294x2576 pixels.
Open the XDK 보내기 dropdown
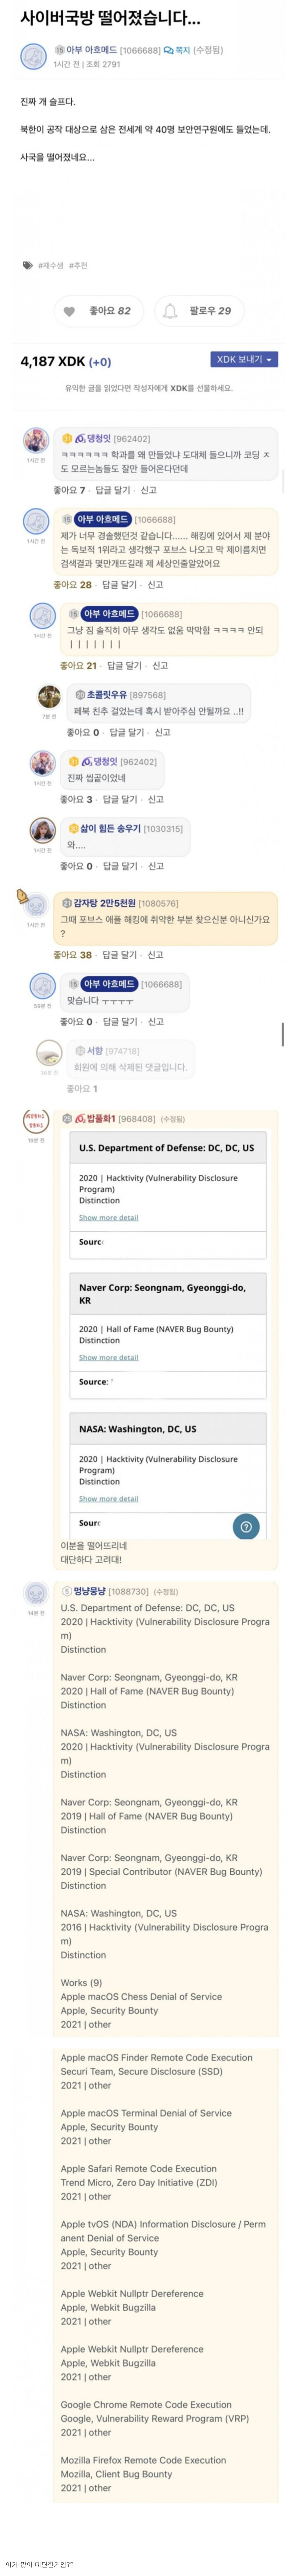(244, 359)
